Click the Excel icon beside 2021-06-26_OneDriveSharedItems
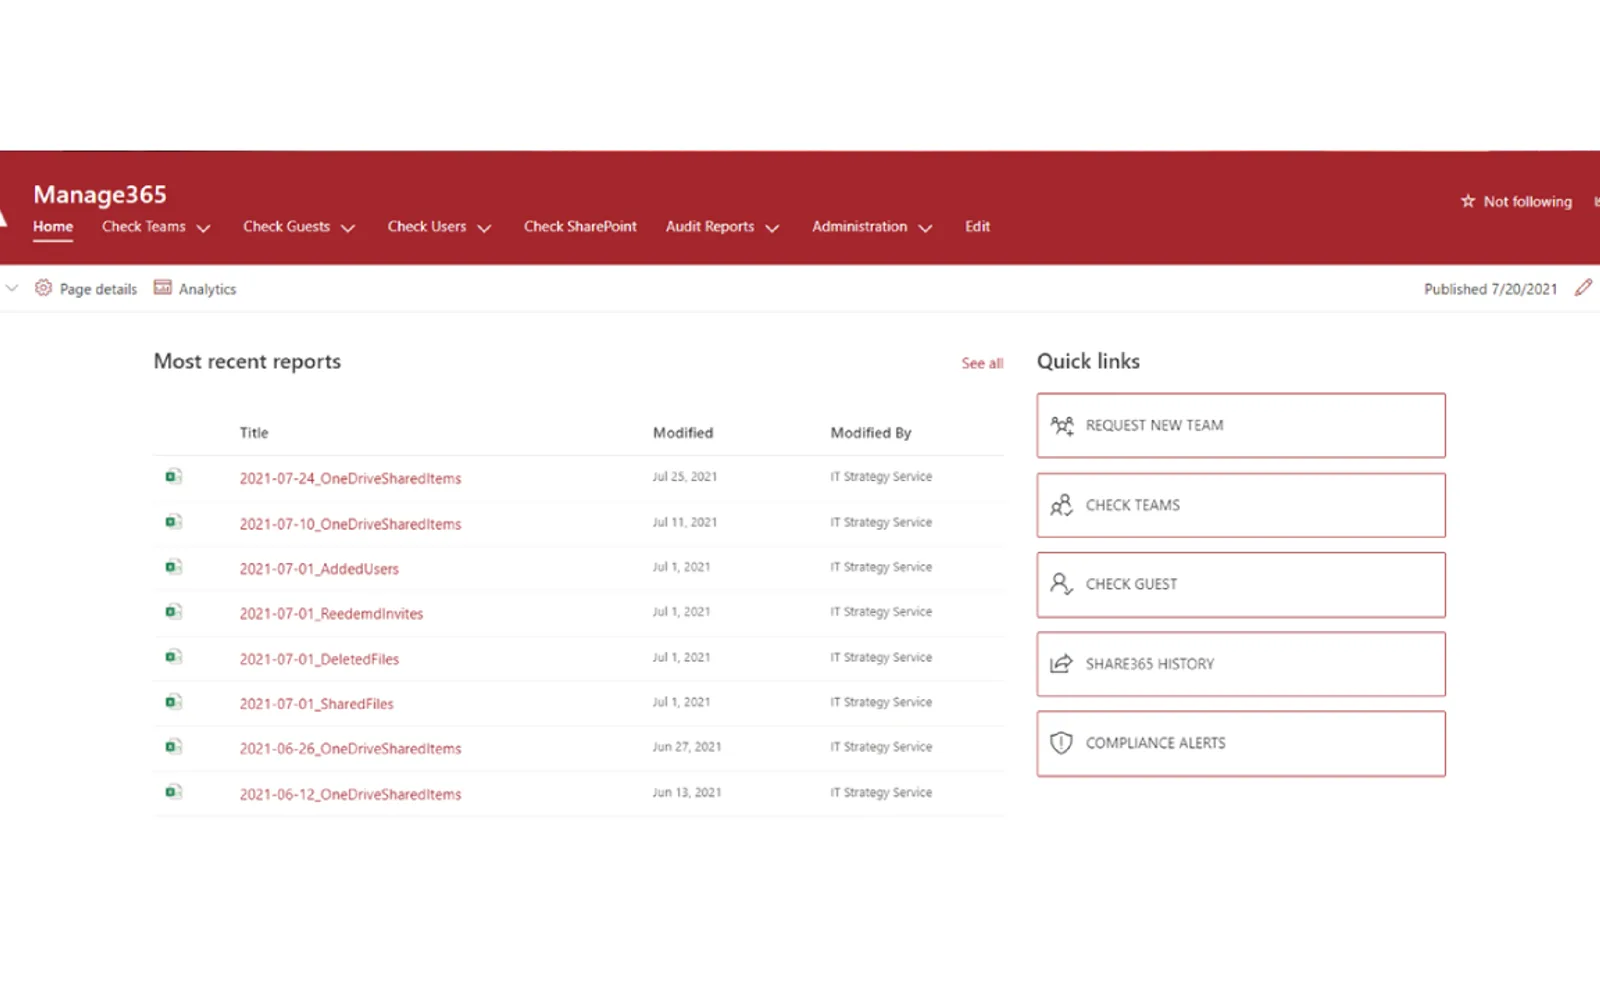1600x1000 pixels. coord(173,747)
